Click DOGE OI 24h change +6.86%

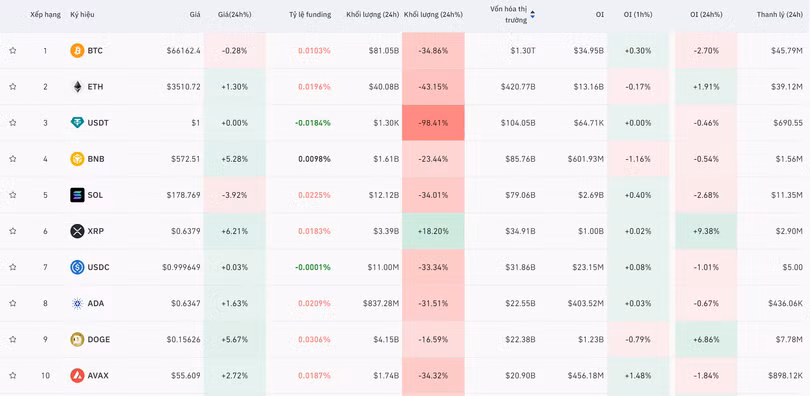pyautogui.click(x=706, y=340)
